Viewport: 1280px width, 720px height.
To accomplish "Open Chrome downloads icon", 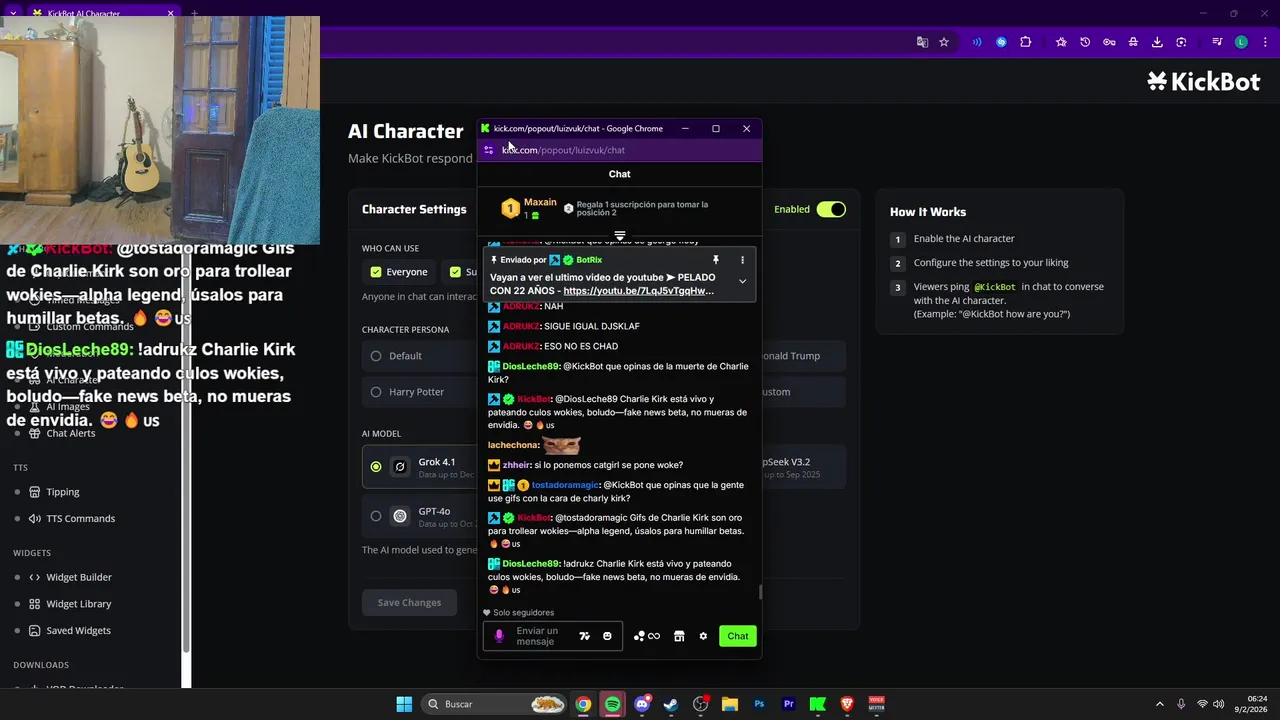I will point(1157,42).
